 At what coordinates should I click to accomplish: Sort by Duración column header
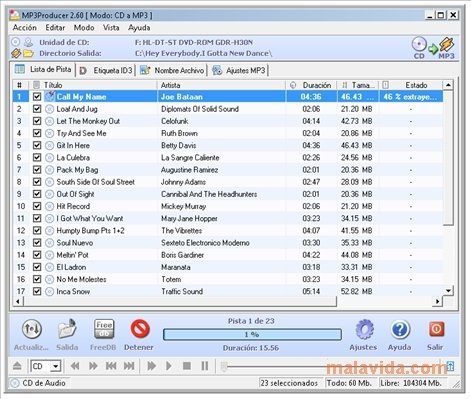point(311,85)
